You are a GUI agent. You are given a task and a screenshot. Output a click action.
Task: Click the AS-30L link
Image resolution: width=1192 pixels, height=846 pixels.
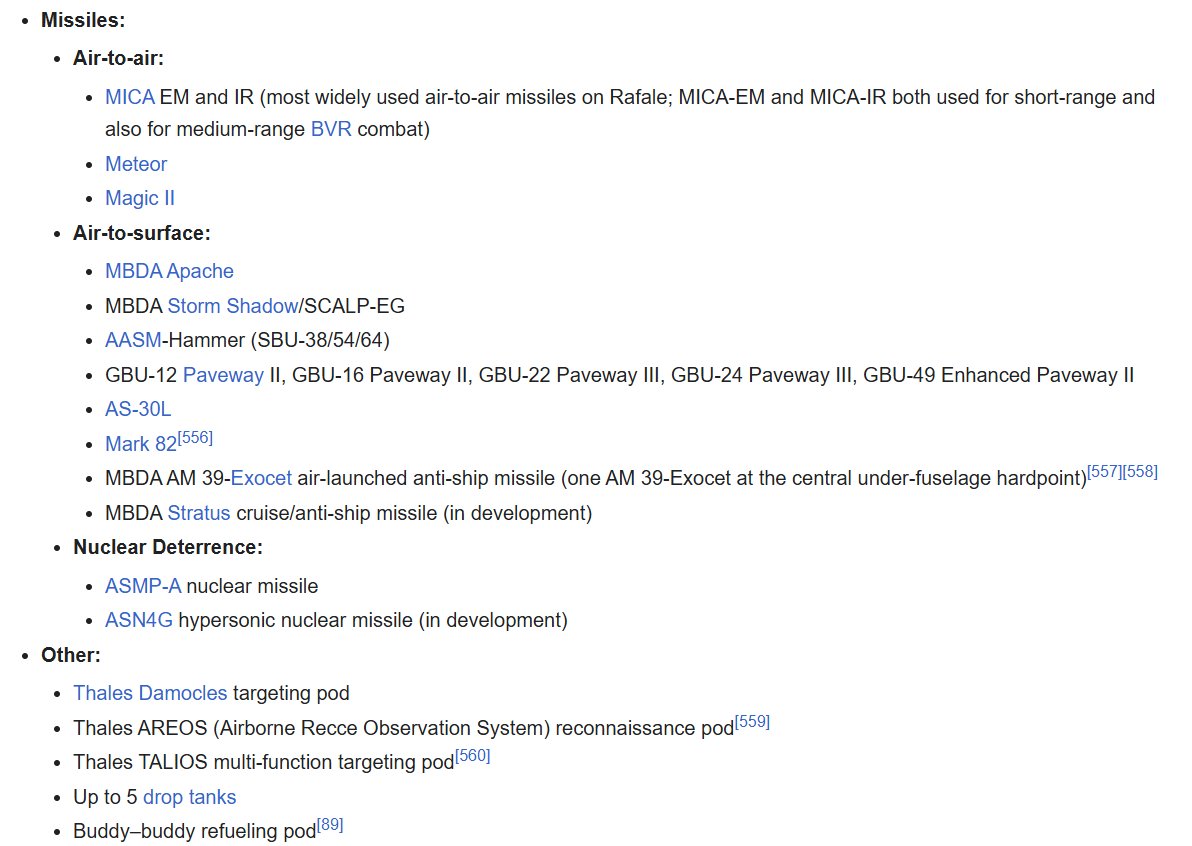click(138, 410)
